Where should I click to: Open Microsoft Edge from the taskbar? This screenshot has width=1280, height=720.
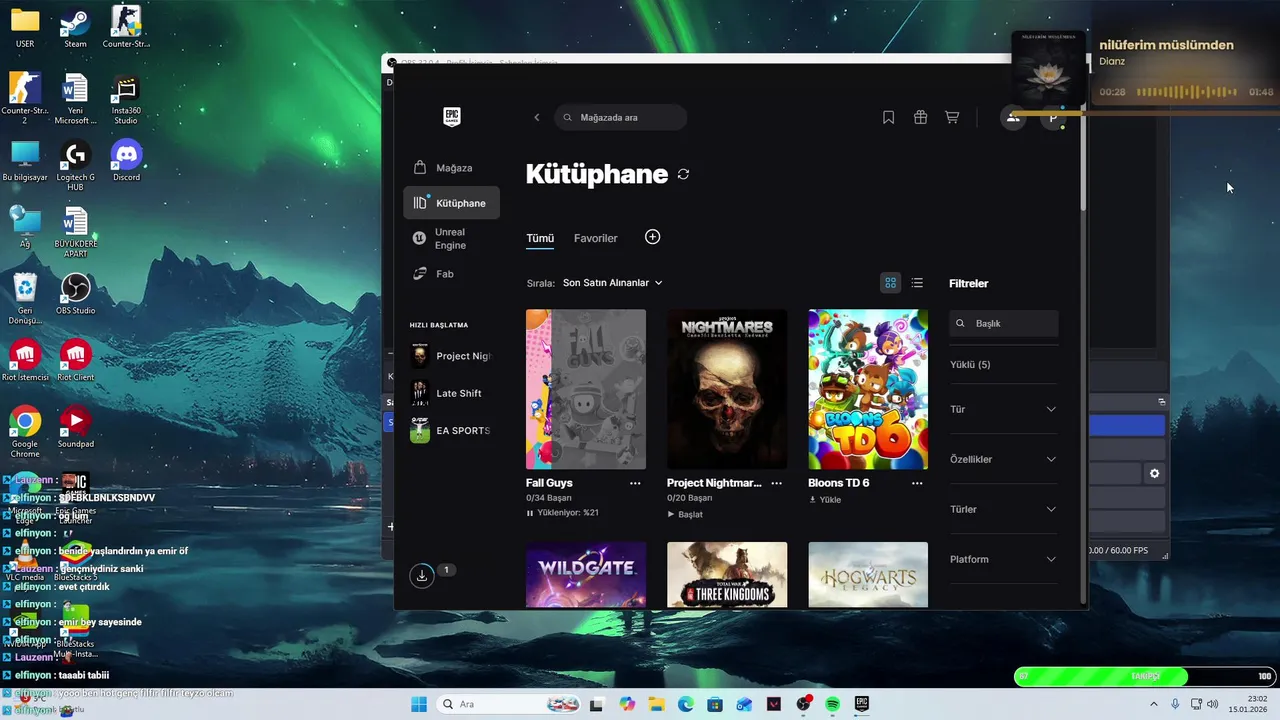point(686,704)
